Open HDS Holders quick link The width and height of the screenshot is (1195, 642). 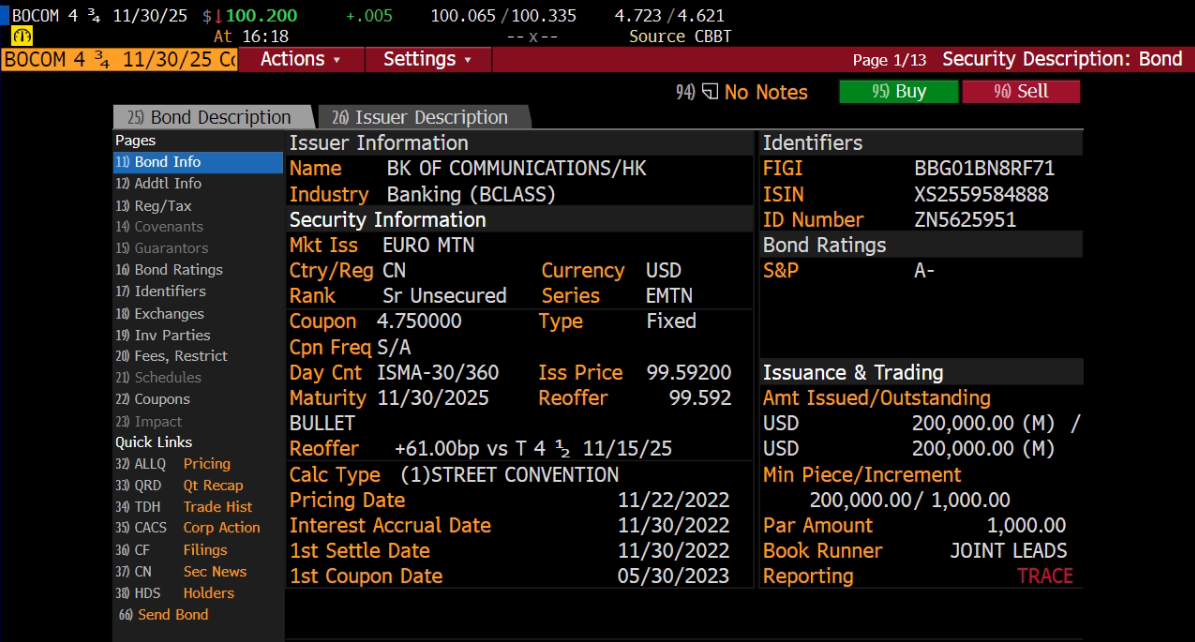(175, 592)
